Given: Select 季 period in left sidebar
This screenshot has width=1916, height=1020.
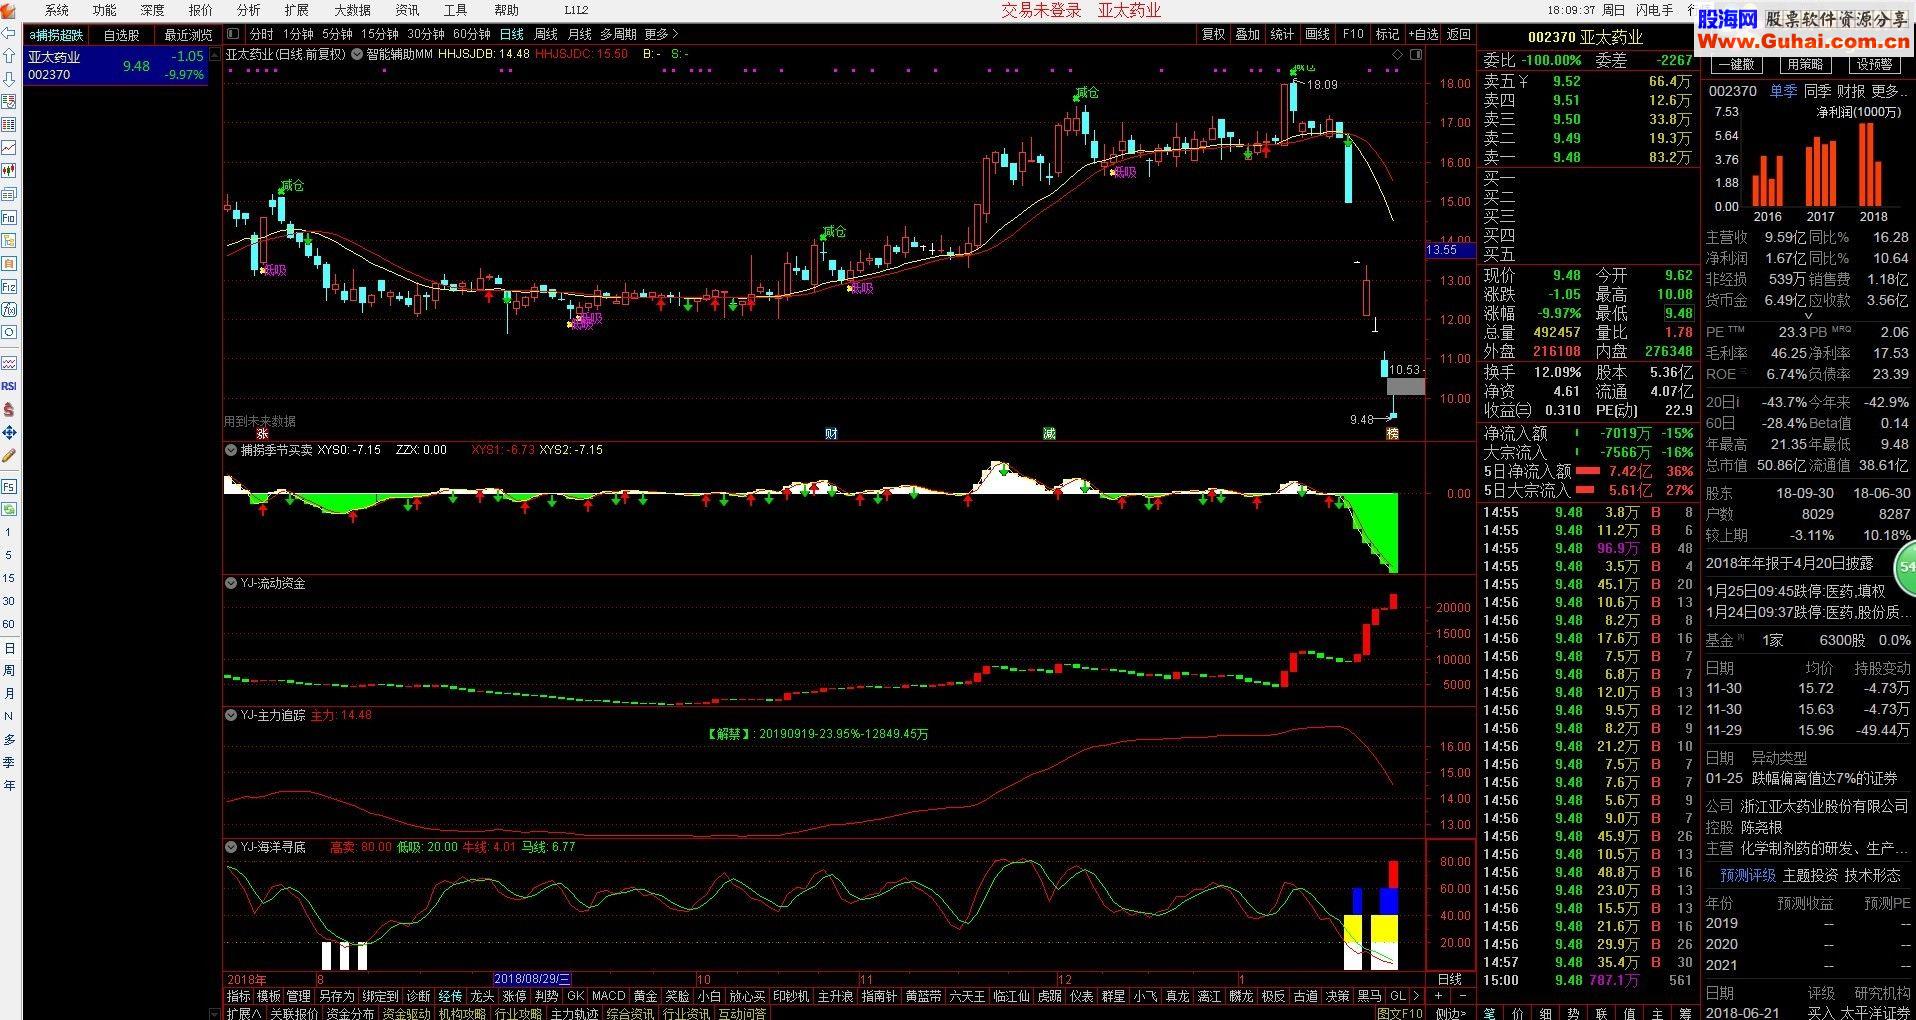Looking at the screenshot, I should point(9,763).
